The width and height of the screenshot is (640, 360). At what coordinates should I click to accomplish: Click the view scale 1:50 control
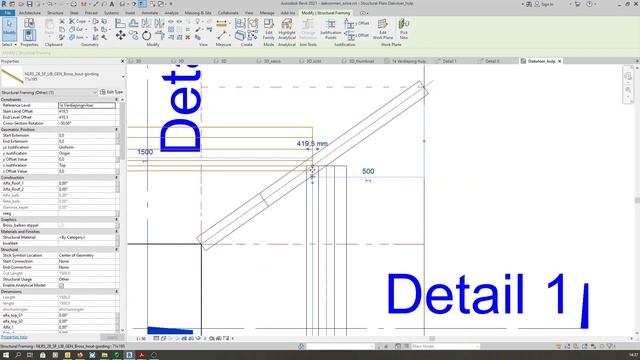point(141,338)
